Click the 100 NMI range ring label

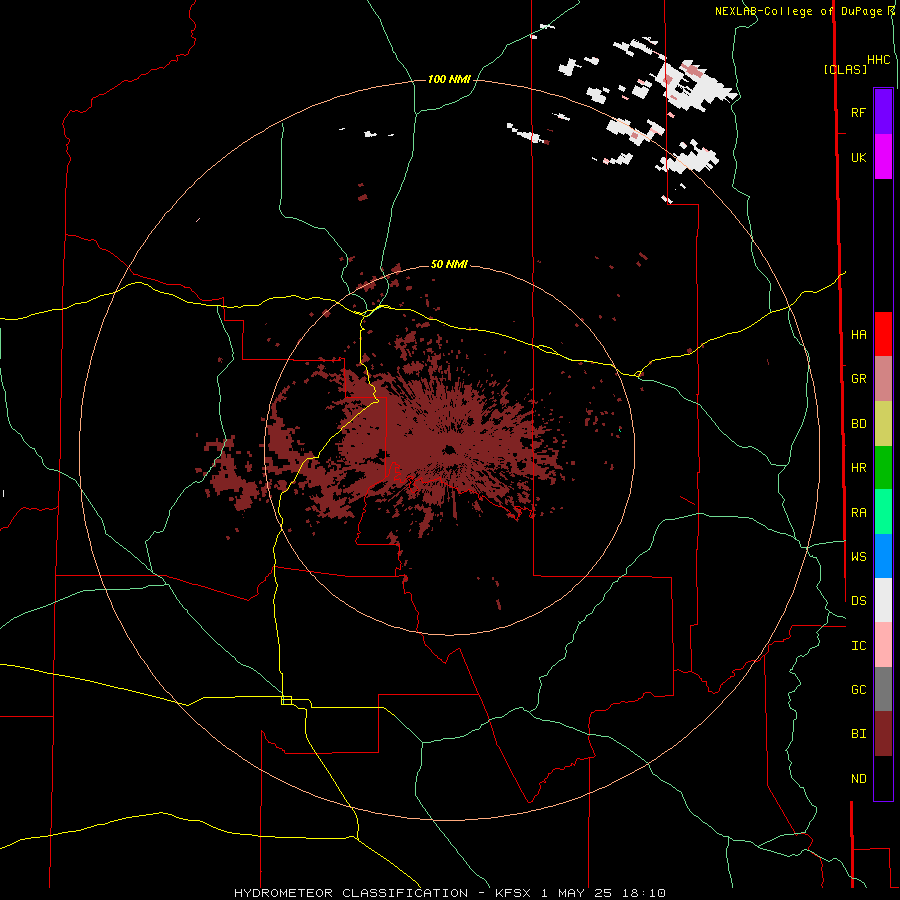point(449,79)
